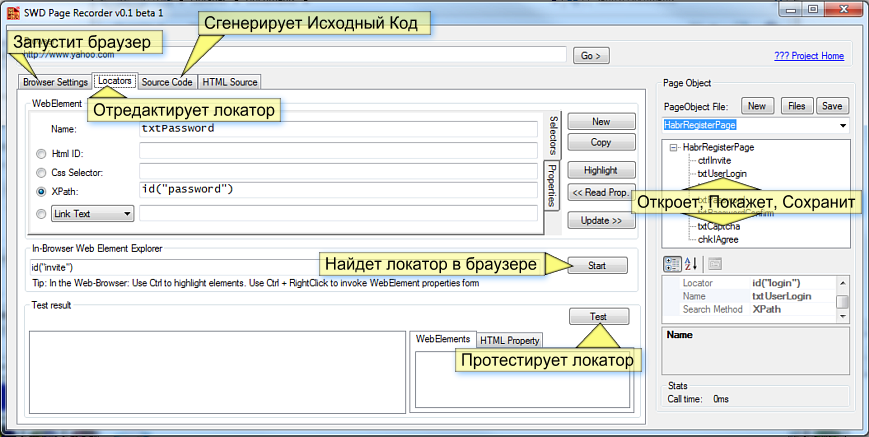This screenshot has height=437, width=869.
Task: Switch to the HTML Source tab
Action: [x=229, y=82]
